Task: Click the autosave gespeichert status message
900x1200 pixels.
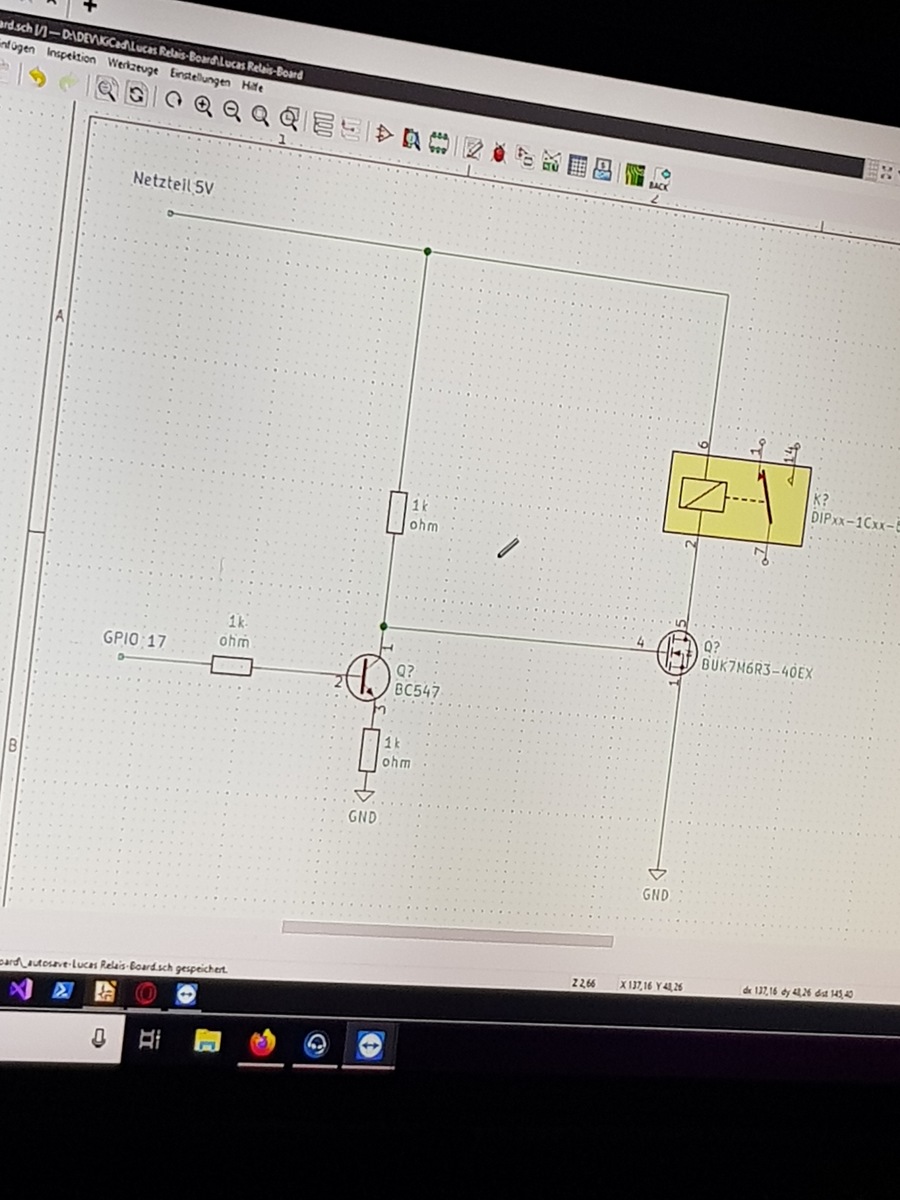Action: [113, 967]
